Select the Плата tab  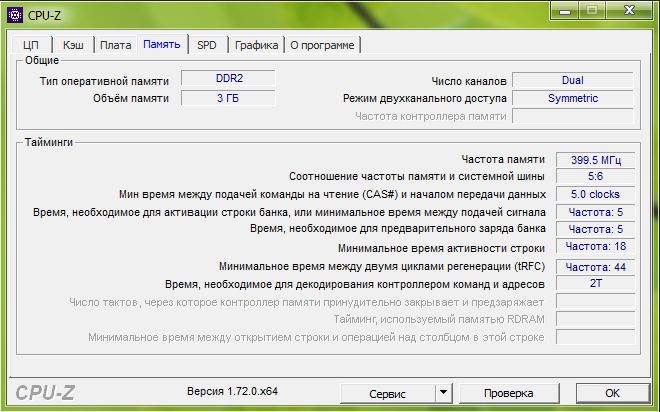(115, 45)
